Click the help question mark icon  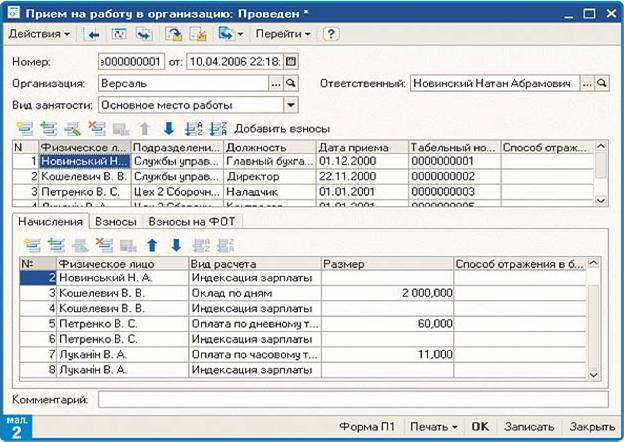[331, 34]
